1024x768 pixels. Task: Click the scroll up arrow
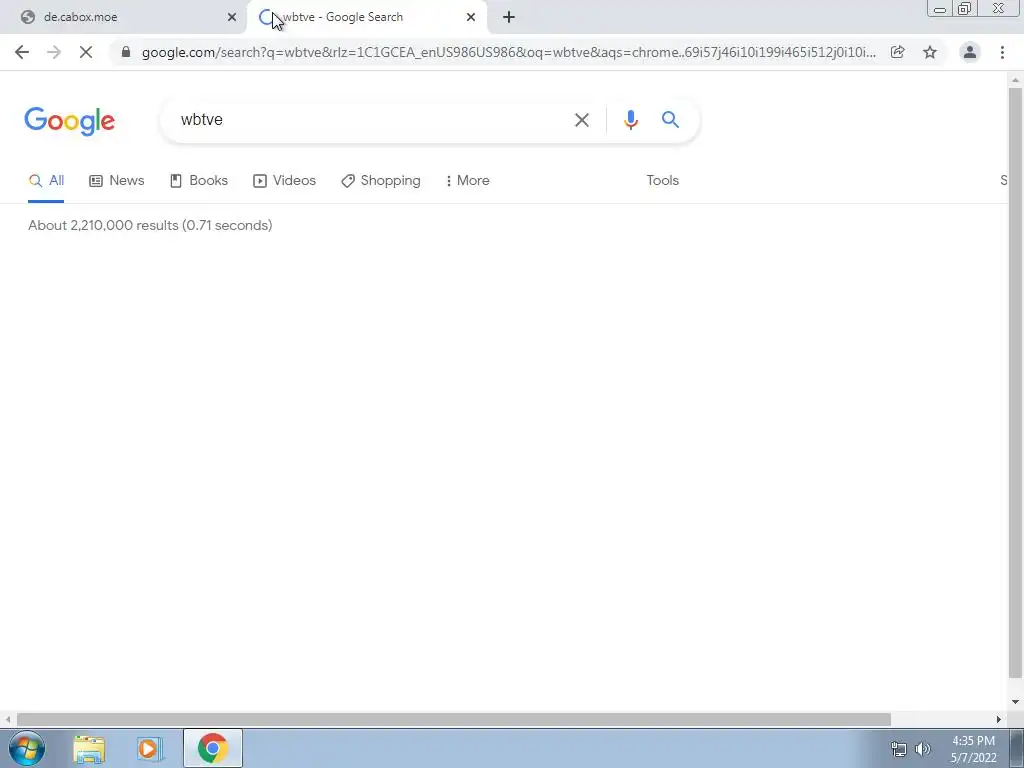pyautogui.click(x=1015, y=80)
